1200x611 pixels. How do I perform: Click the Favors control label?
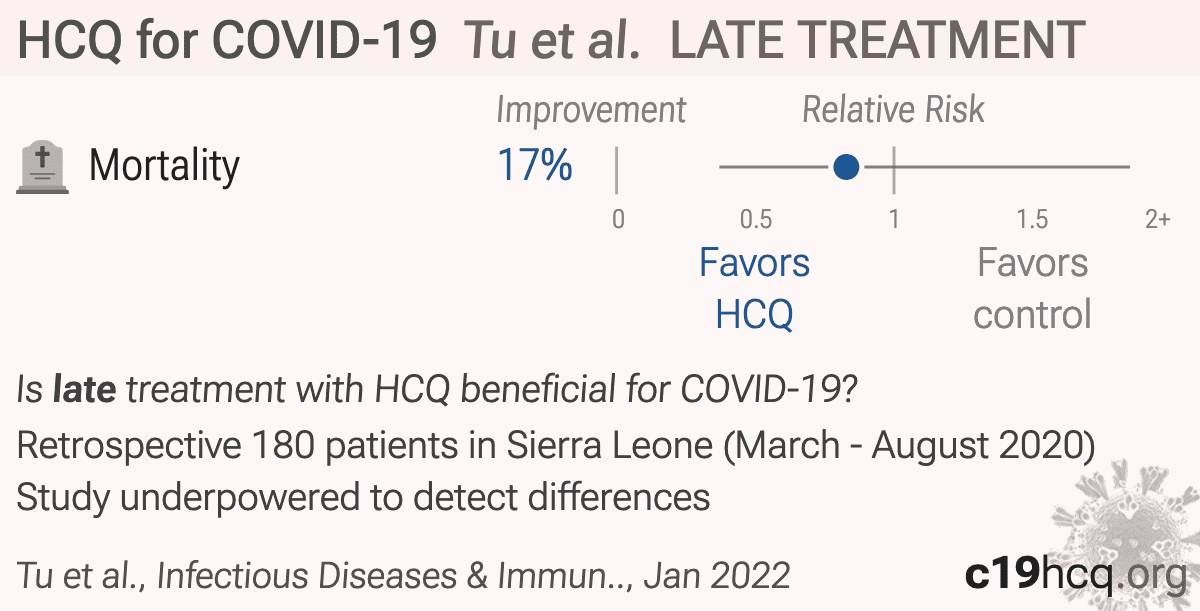click(x=1032, y=289)
